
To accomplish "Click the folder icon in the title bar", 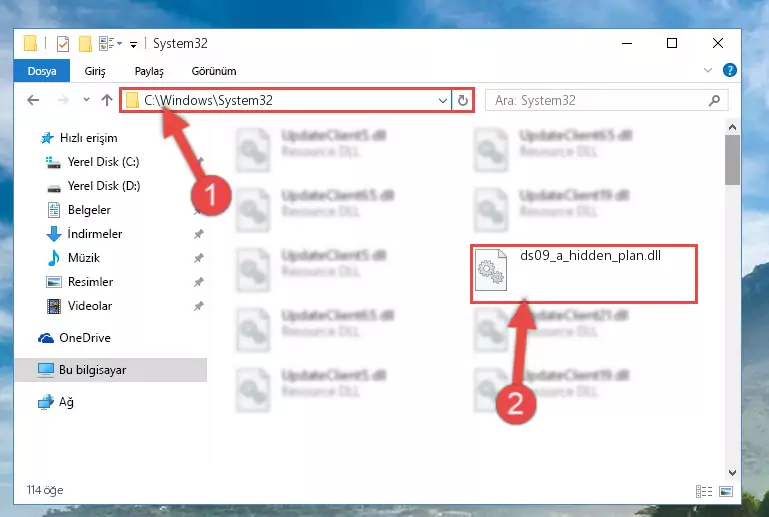I will point(30,43).
